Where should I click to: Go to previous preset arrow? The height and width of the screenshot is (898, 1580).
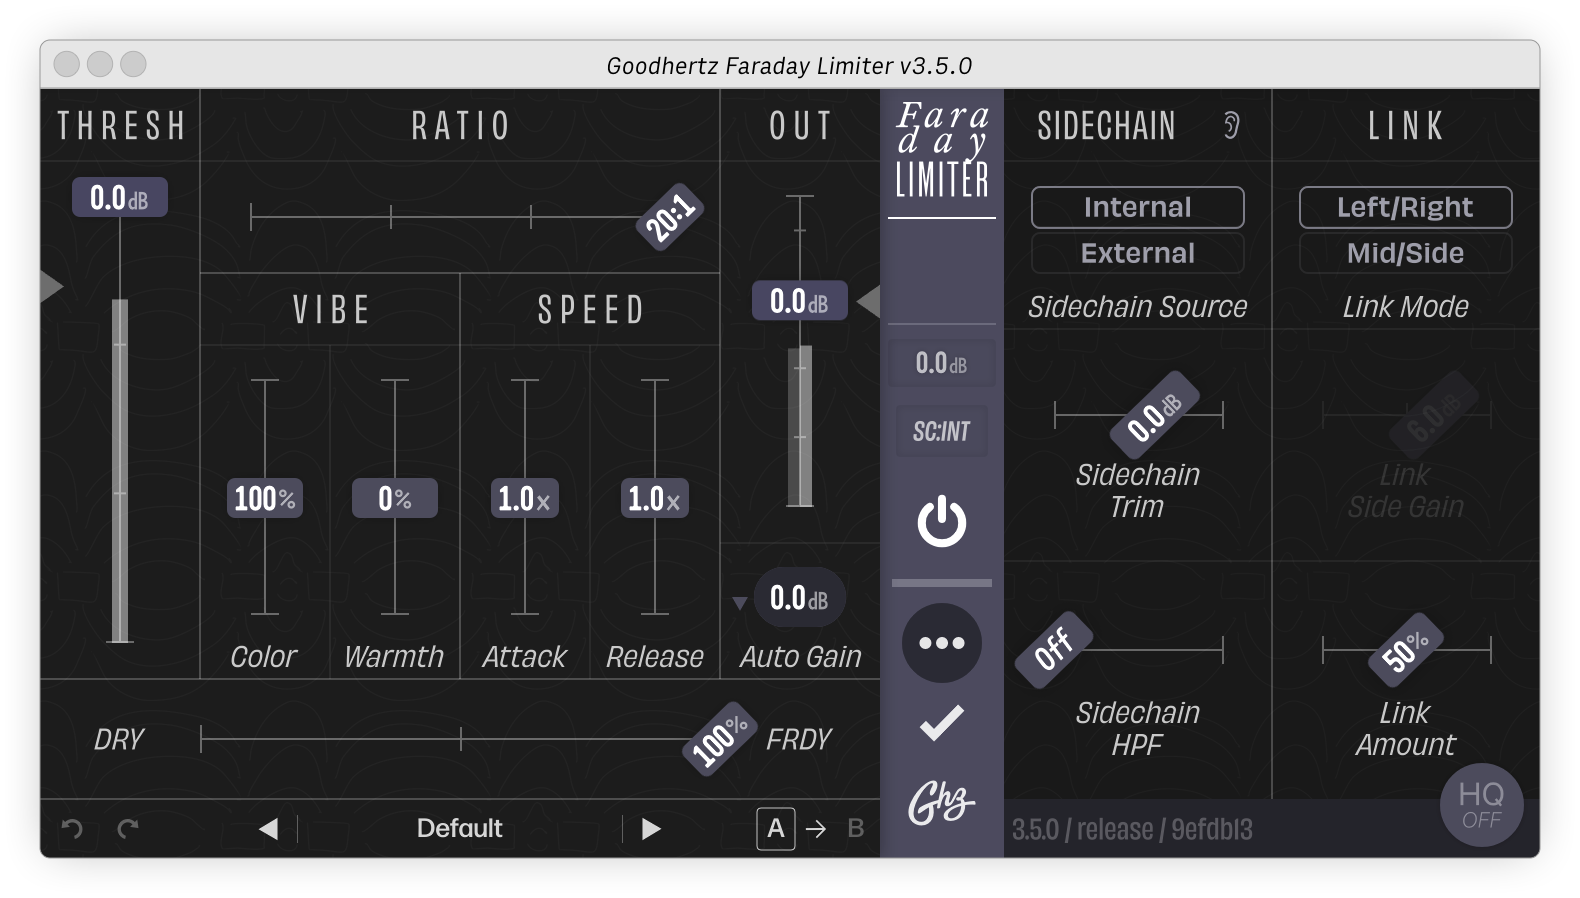coord(268,829)
